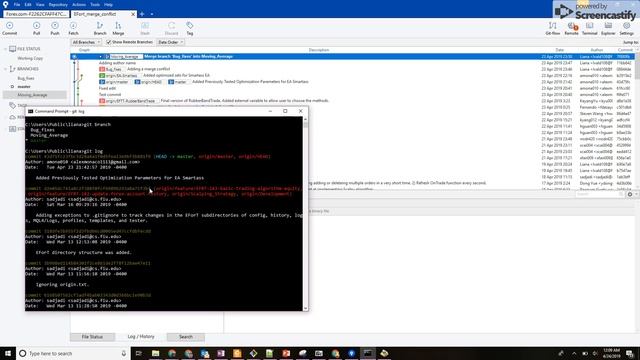Open the Repository menu
Image resolution: width=640 pixels, height=360 pixels.
pos(58,4)
